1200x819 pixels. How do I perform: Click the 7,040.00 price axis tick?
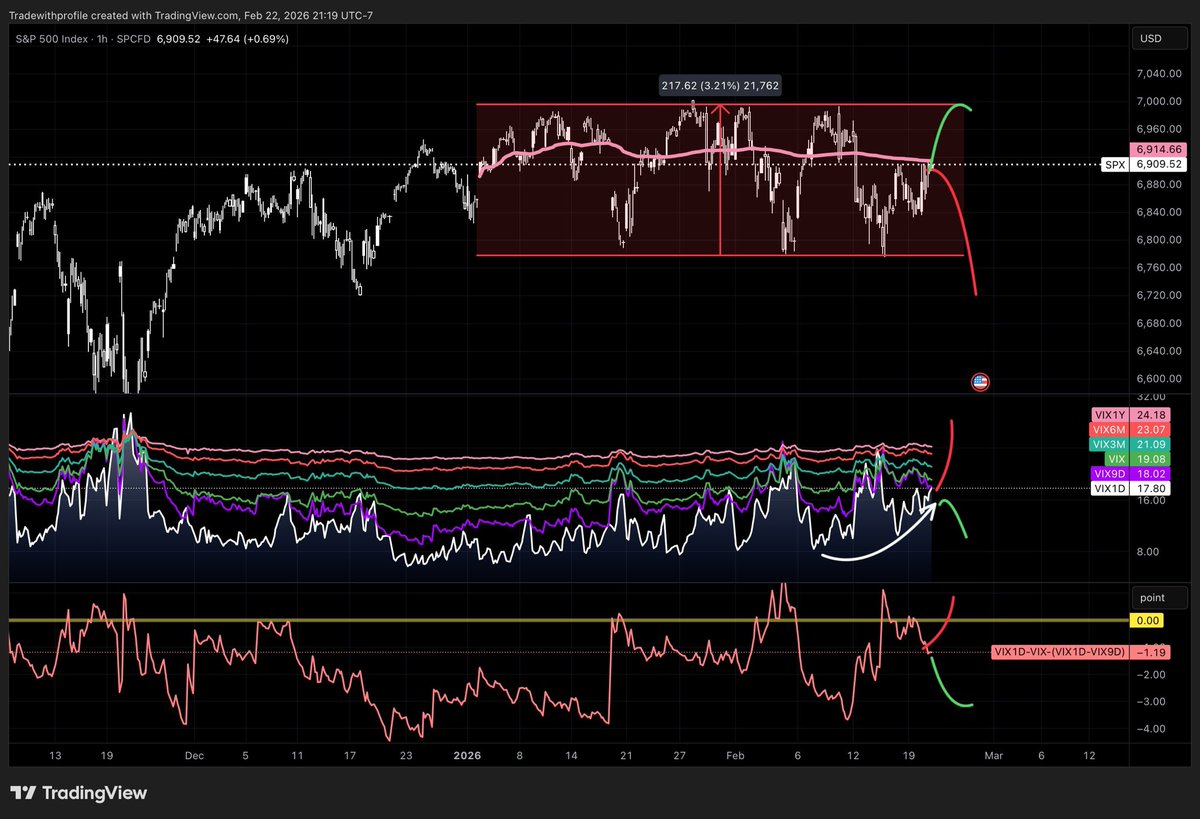[1157, 73]
